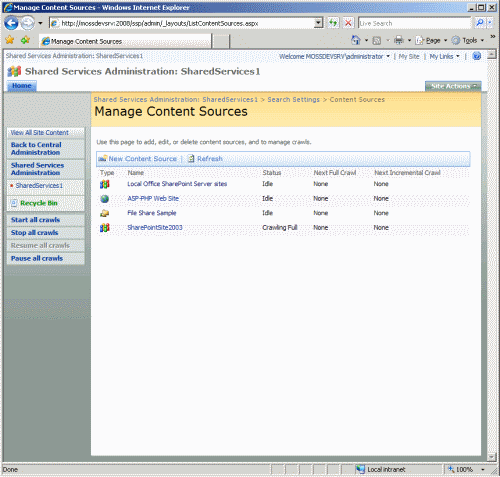Open Shared Services Administration sidebar link
The image size is (500, 477).
point(37,169)
